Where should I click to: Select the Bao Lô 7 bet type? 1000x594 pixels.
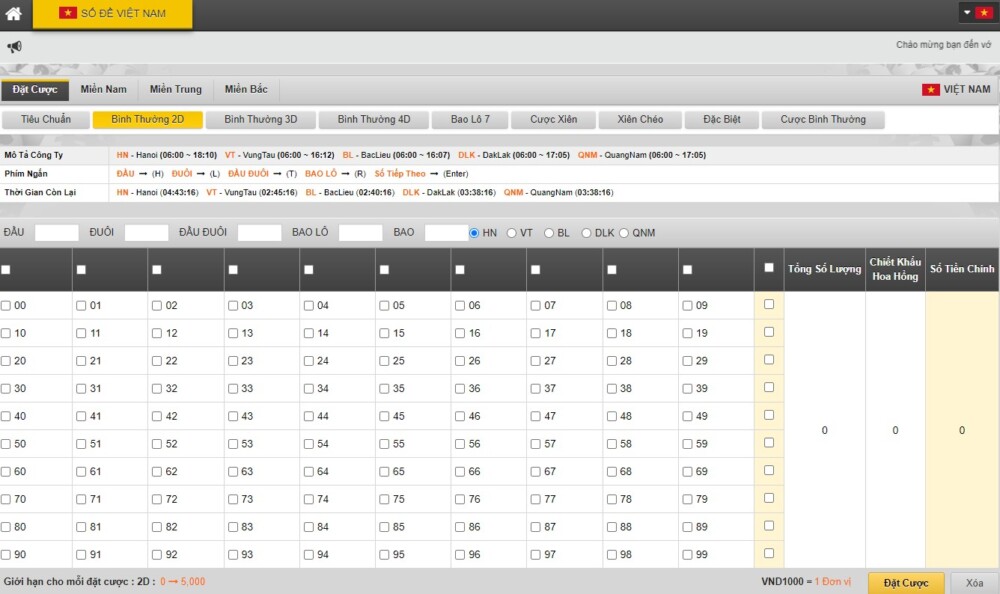pyautogui.click(x=470, y=120)
